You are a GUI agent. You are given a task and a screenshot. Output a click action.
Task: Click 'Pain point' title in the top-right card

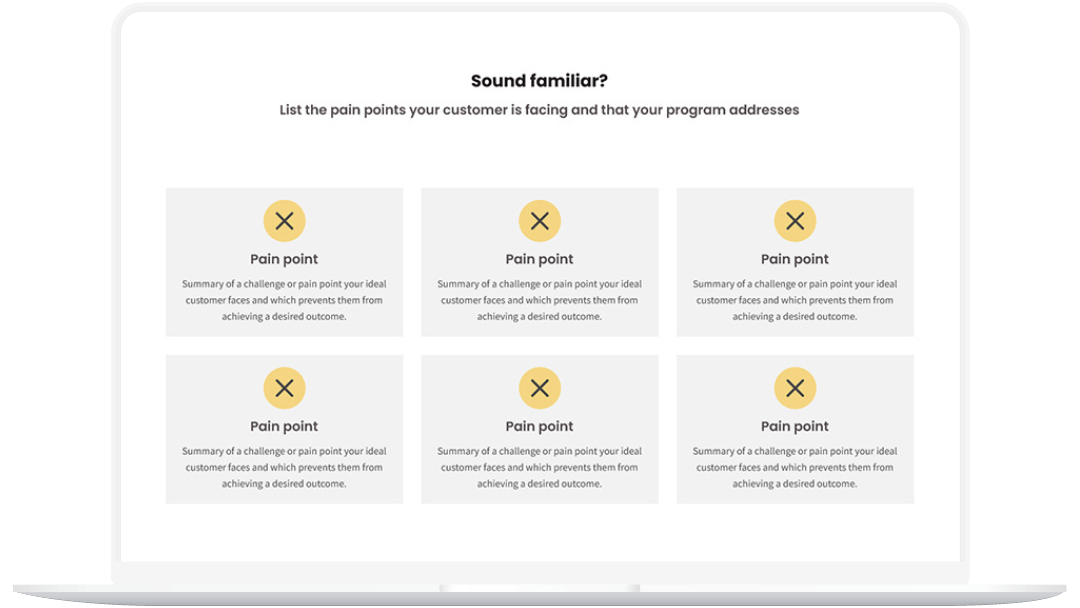pos(795,260)
